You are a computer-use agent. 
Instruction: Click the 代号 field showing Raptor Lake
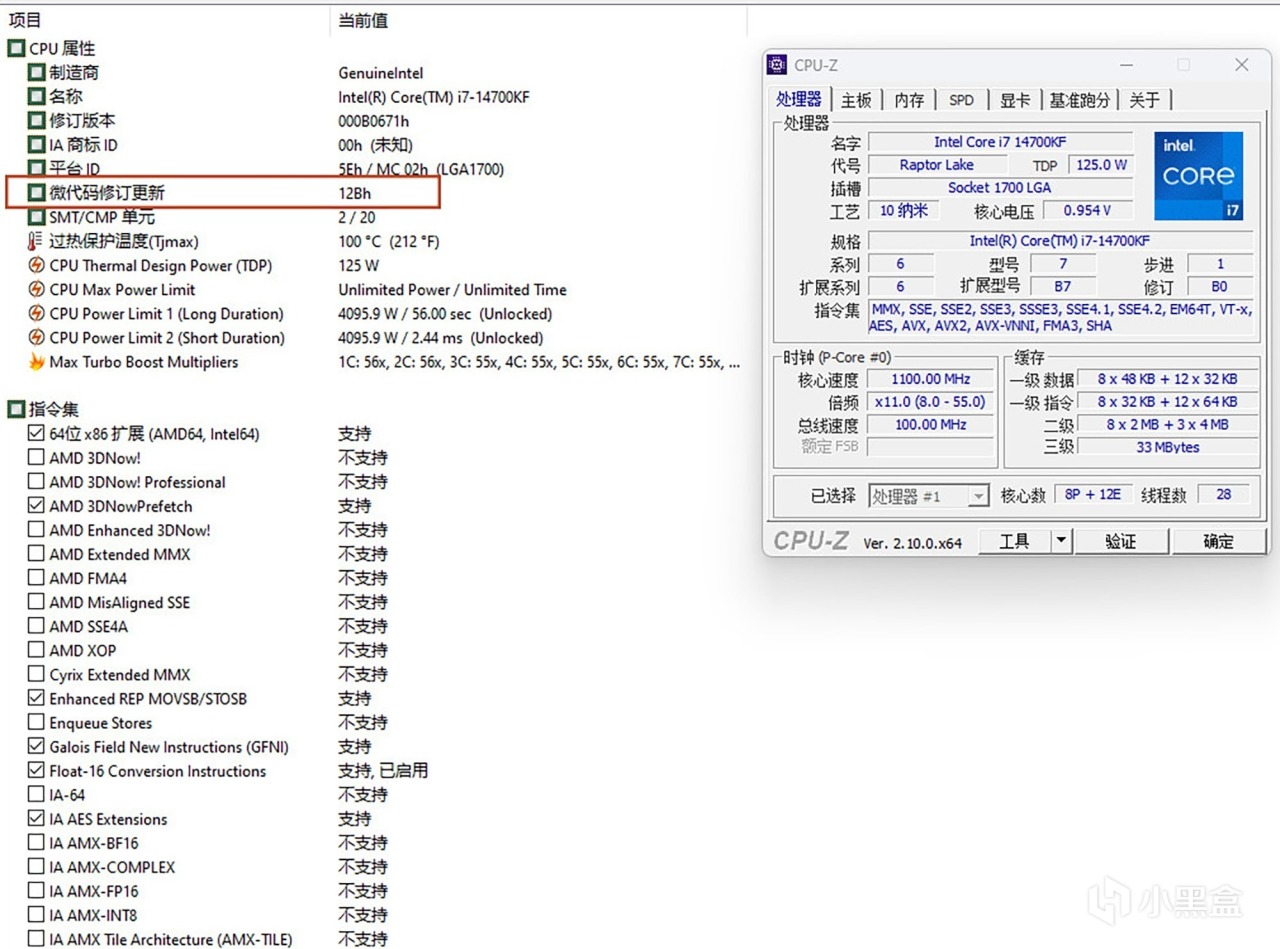coord(937,165)
